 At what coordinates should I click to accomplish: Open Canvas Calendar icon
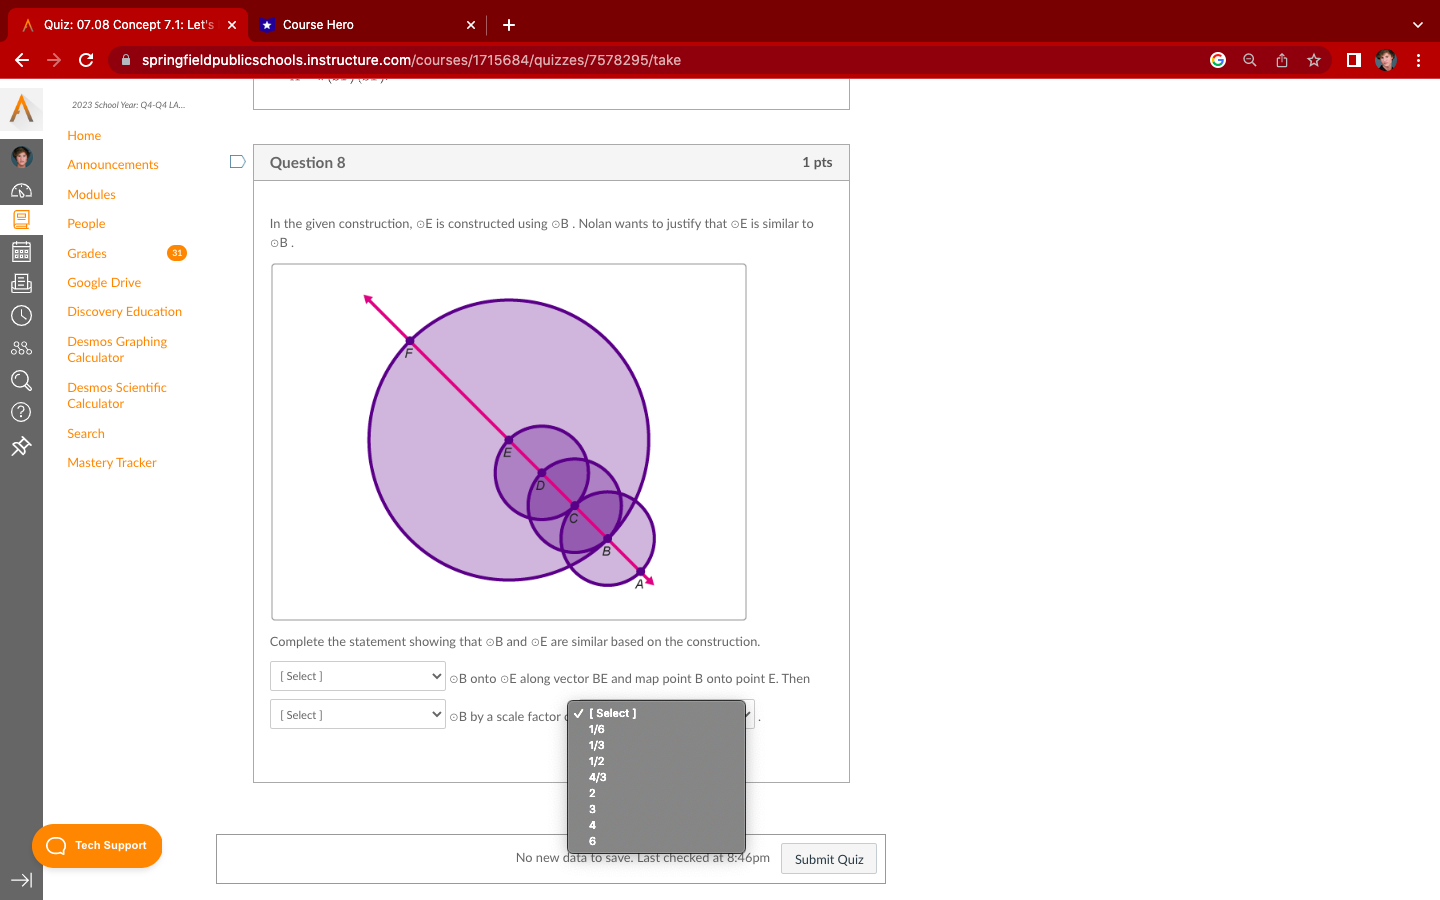click(x=21, y=252)
